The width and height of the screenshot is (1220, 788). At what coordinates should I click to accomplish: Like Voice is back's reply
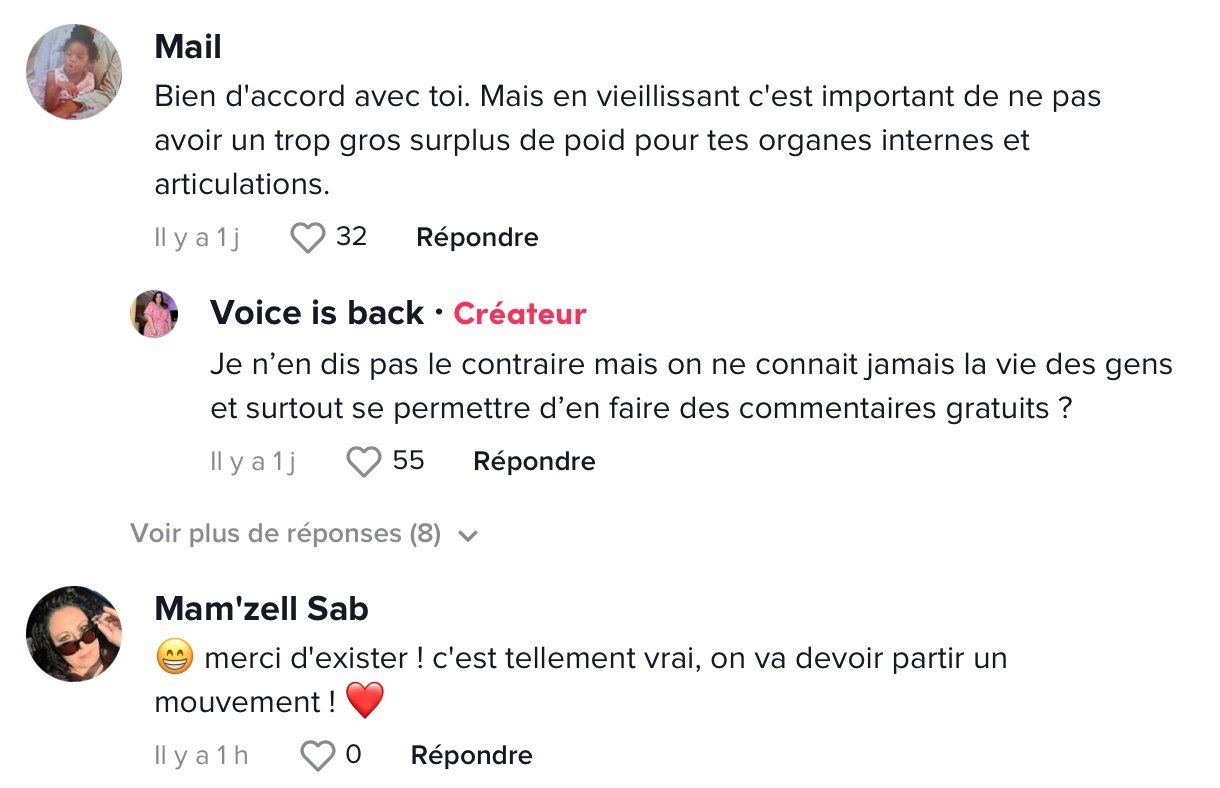point(364,462)
